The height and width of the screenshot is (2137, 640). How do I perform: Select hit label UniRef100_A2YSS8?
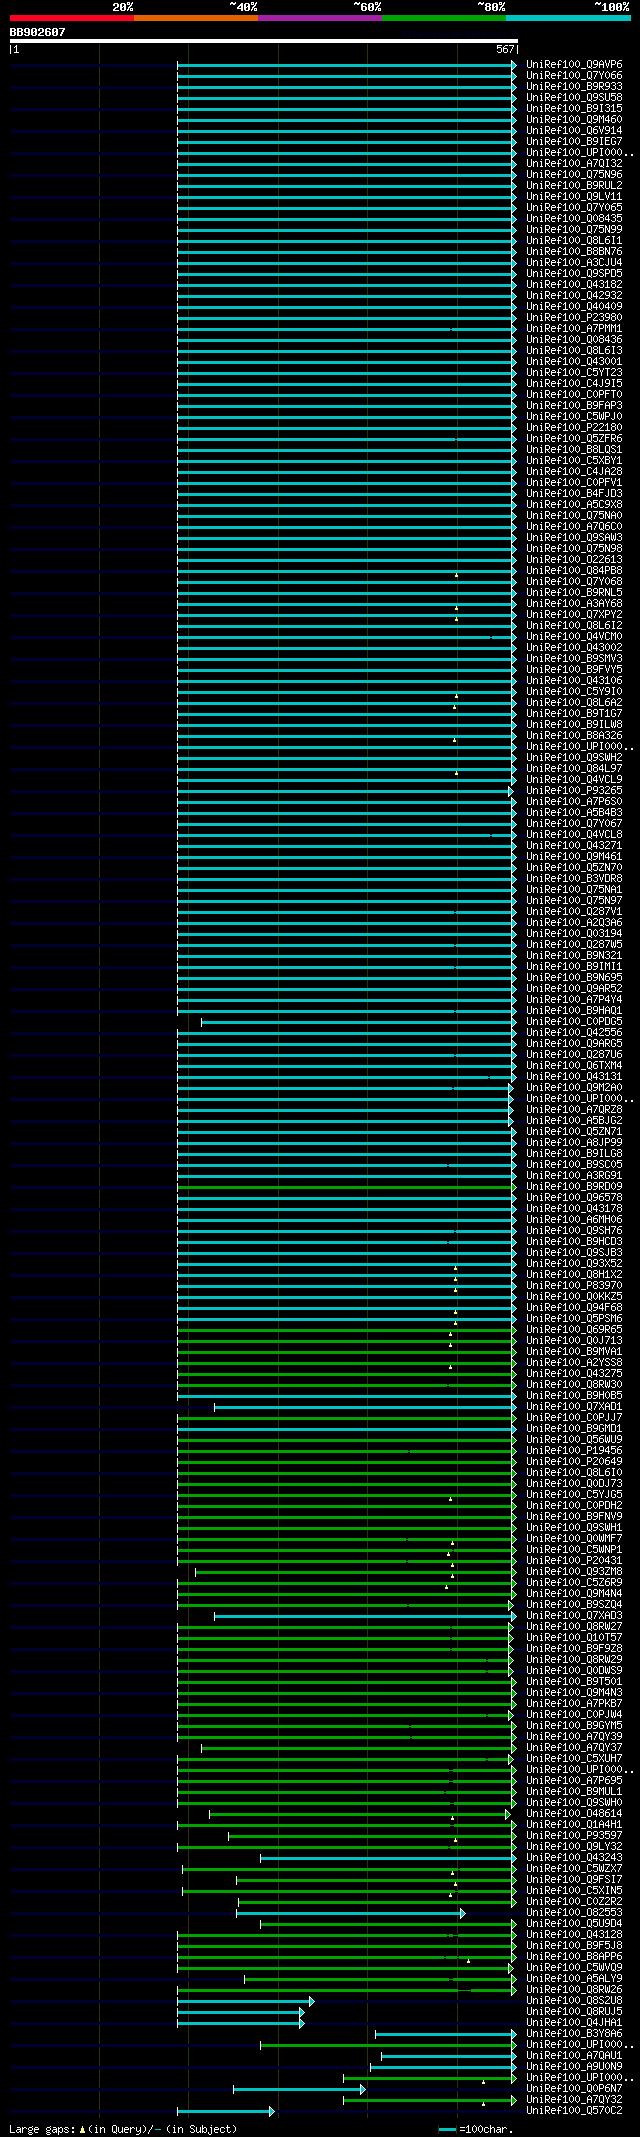click(574, 1362)
